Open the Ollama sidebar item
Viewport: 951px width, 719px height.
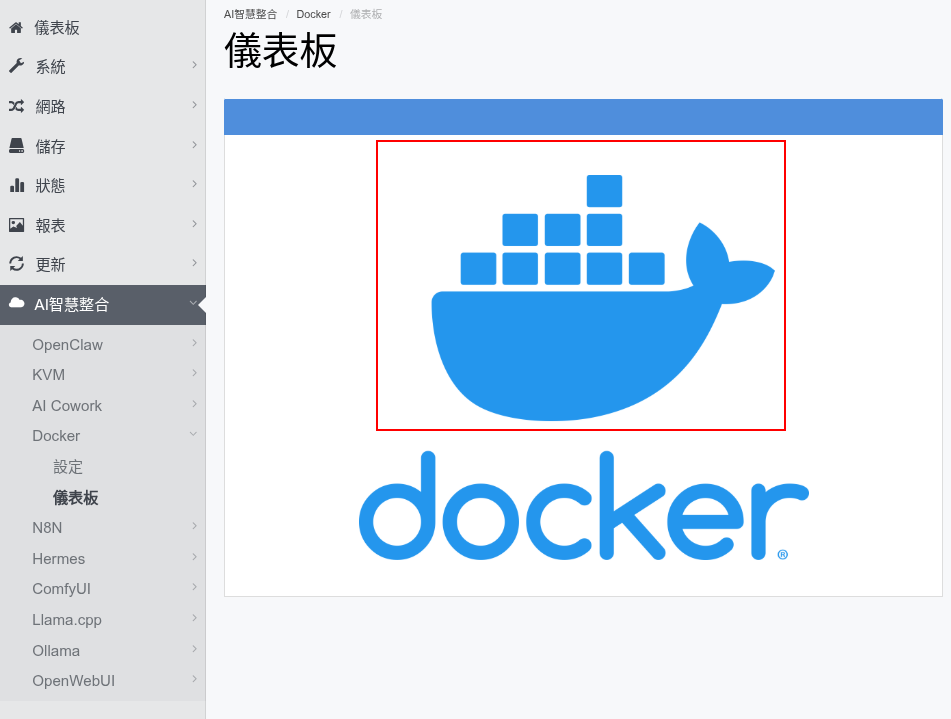[x=56, y=651]
